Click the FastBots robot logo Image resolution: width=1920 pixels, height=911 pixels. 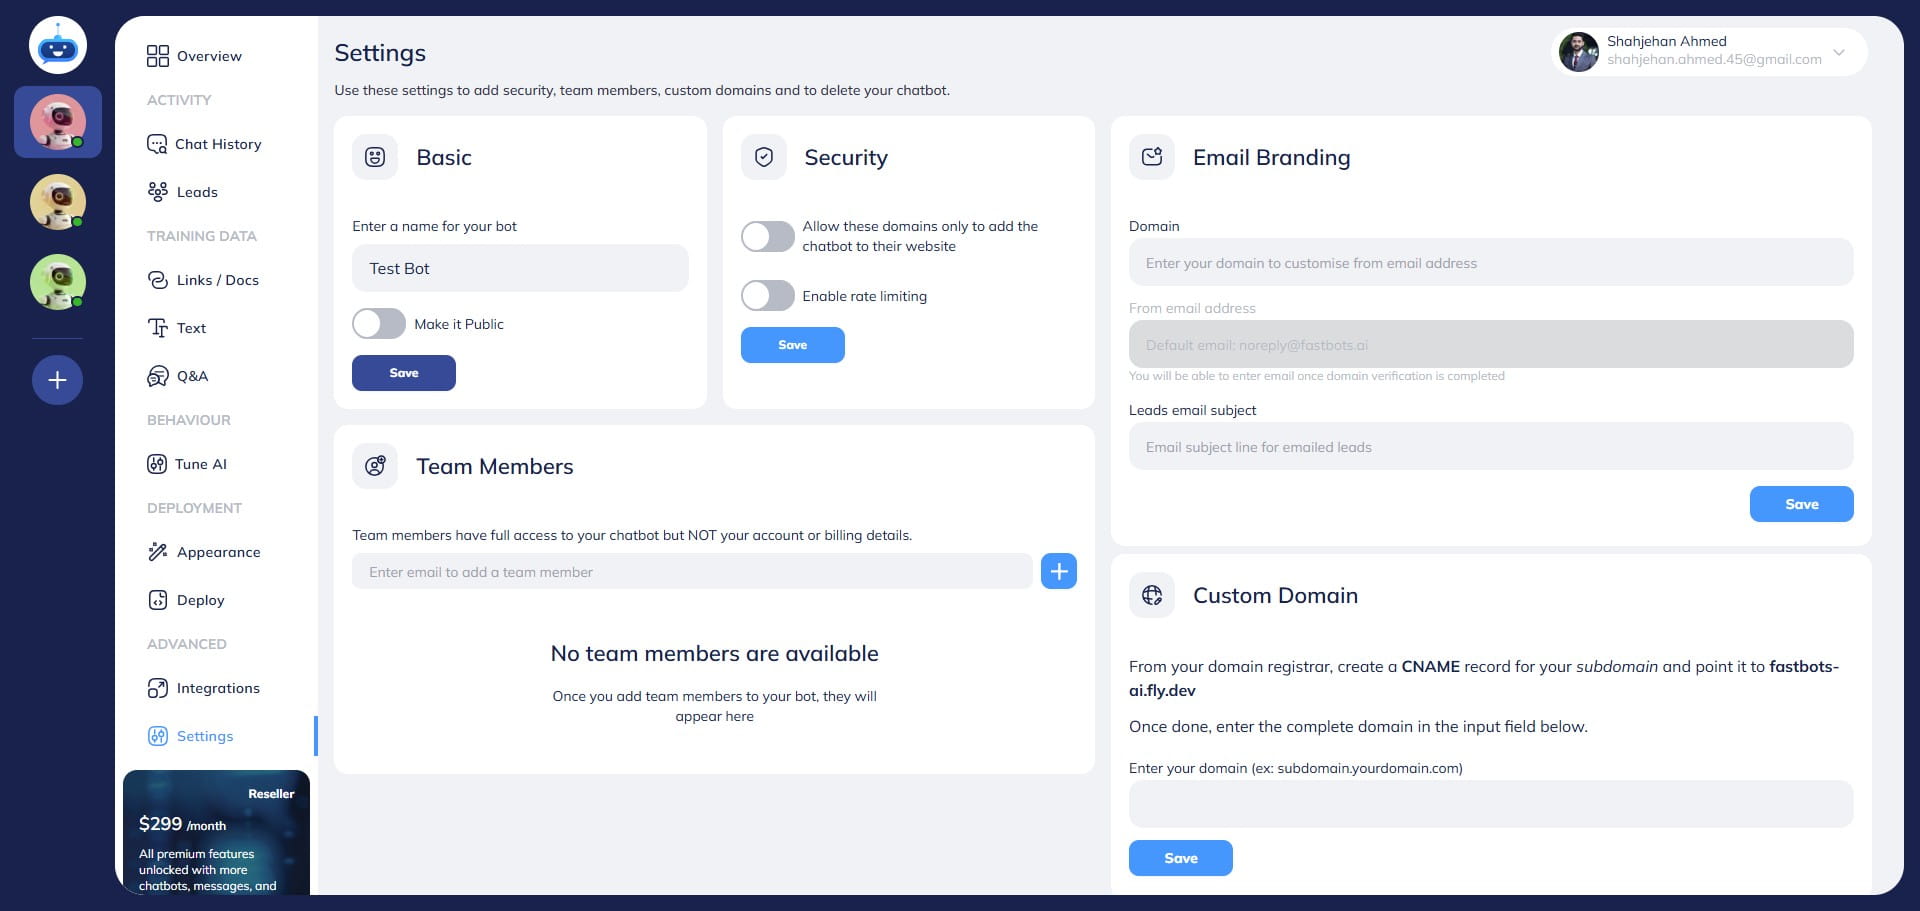click(58, 45)
